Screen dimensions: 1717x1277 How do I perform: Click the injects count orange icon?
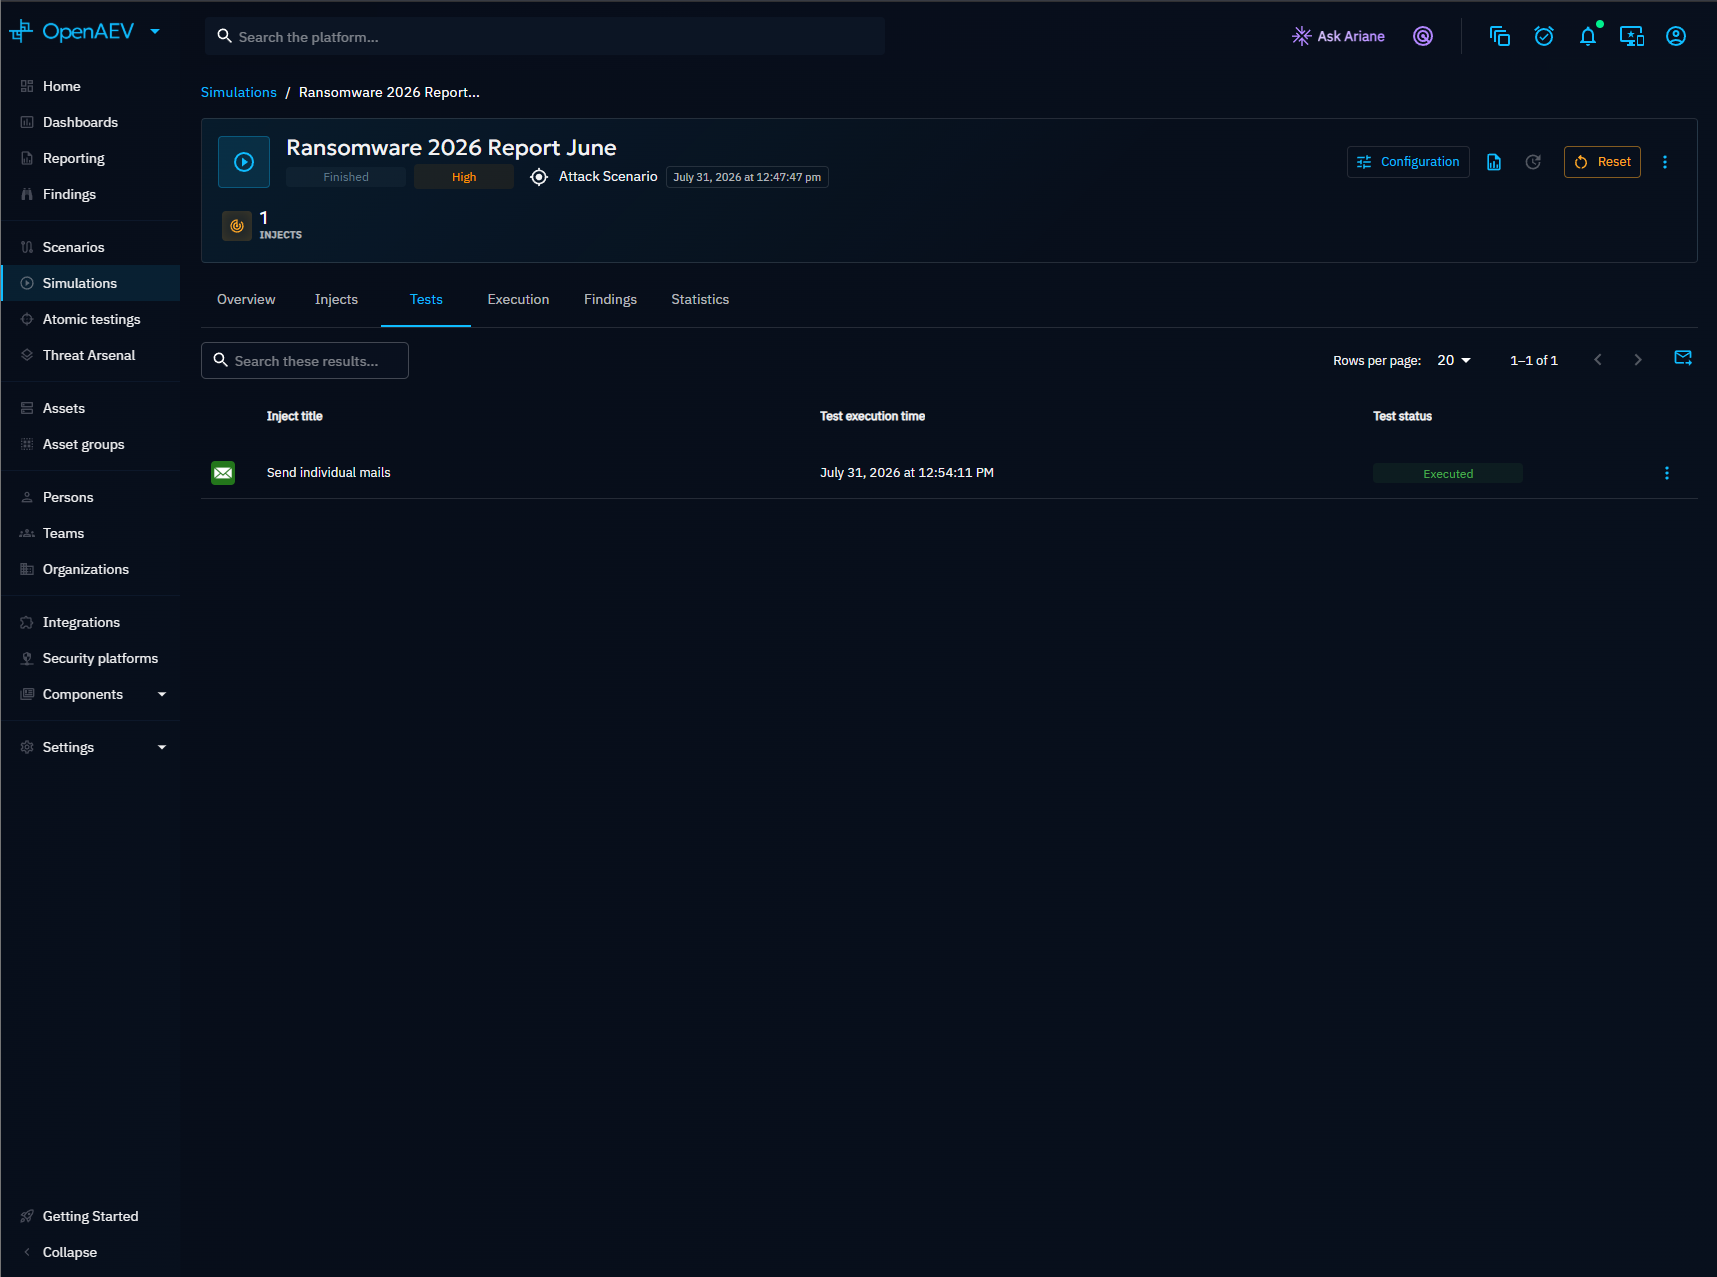[x=237, y=226]
